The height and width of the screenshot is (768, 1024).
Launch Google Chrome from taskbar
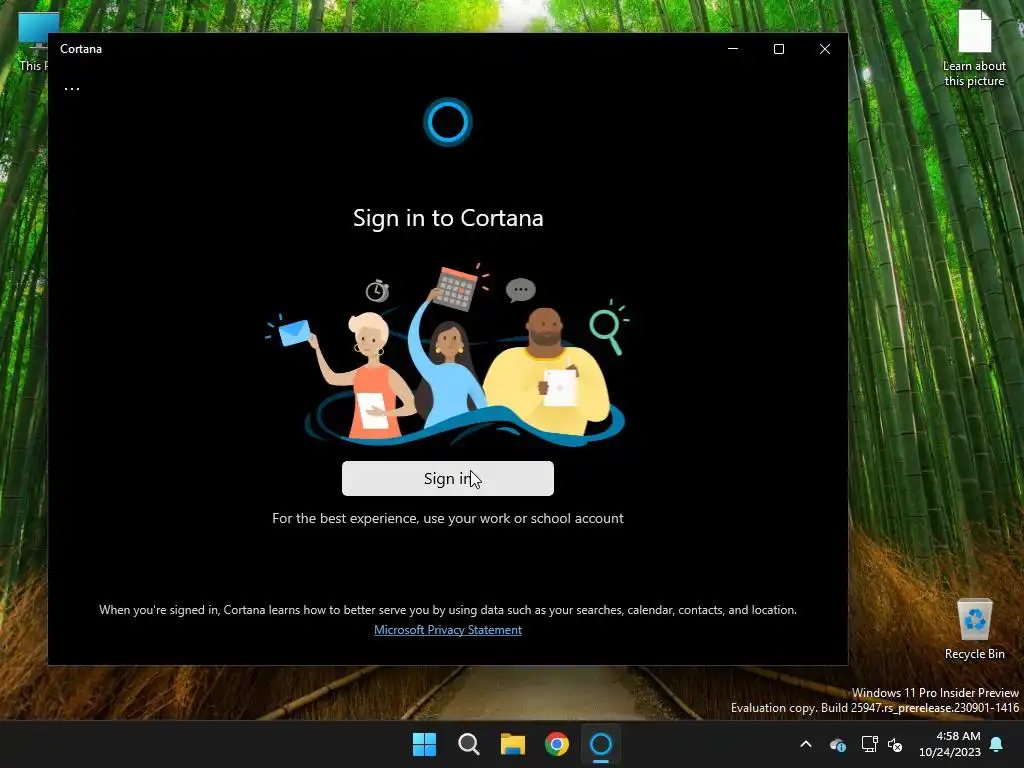(x=557, y=744)
